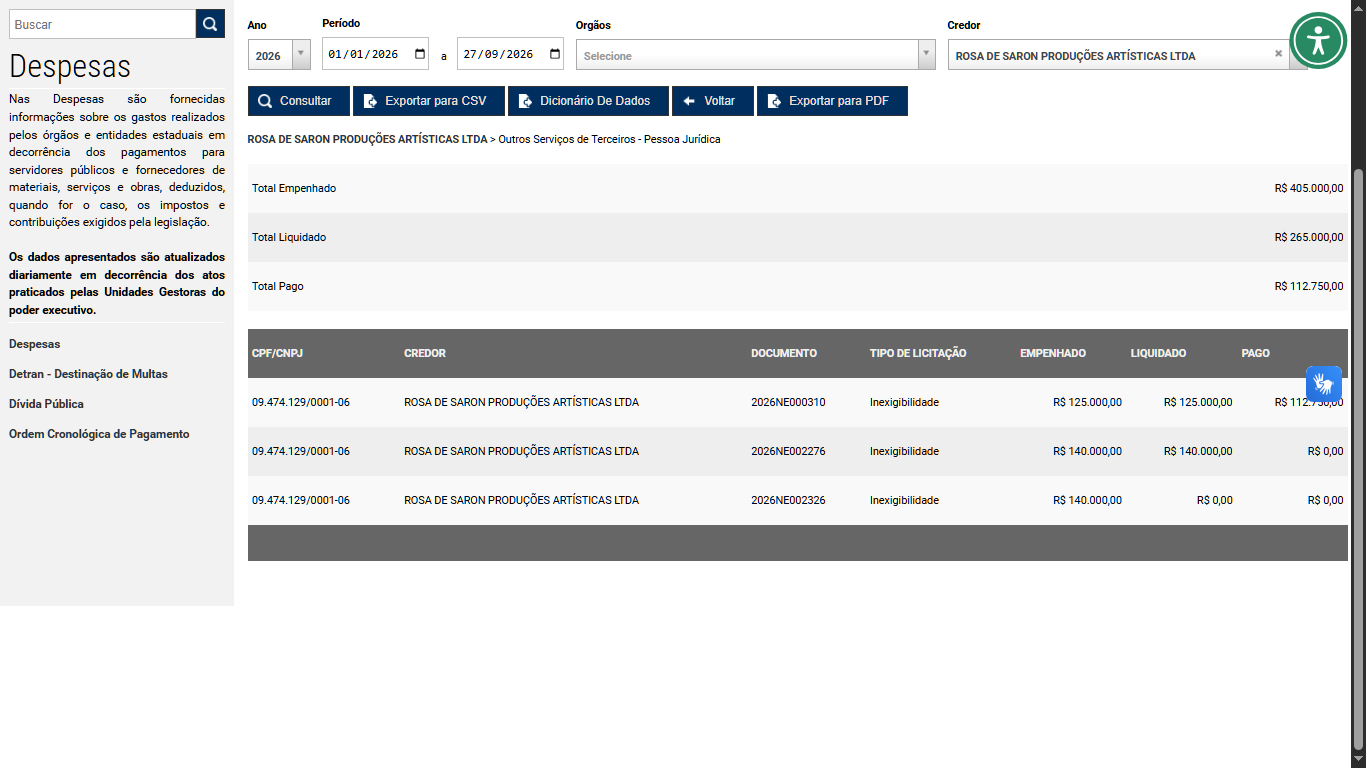Click document 2026NE000310 row
The height and width of the screenshot is (768, 1366).
pyautogui.click(x=798, y=402)
